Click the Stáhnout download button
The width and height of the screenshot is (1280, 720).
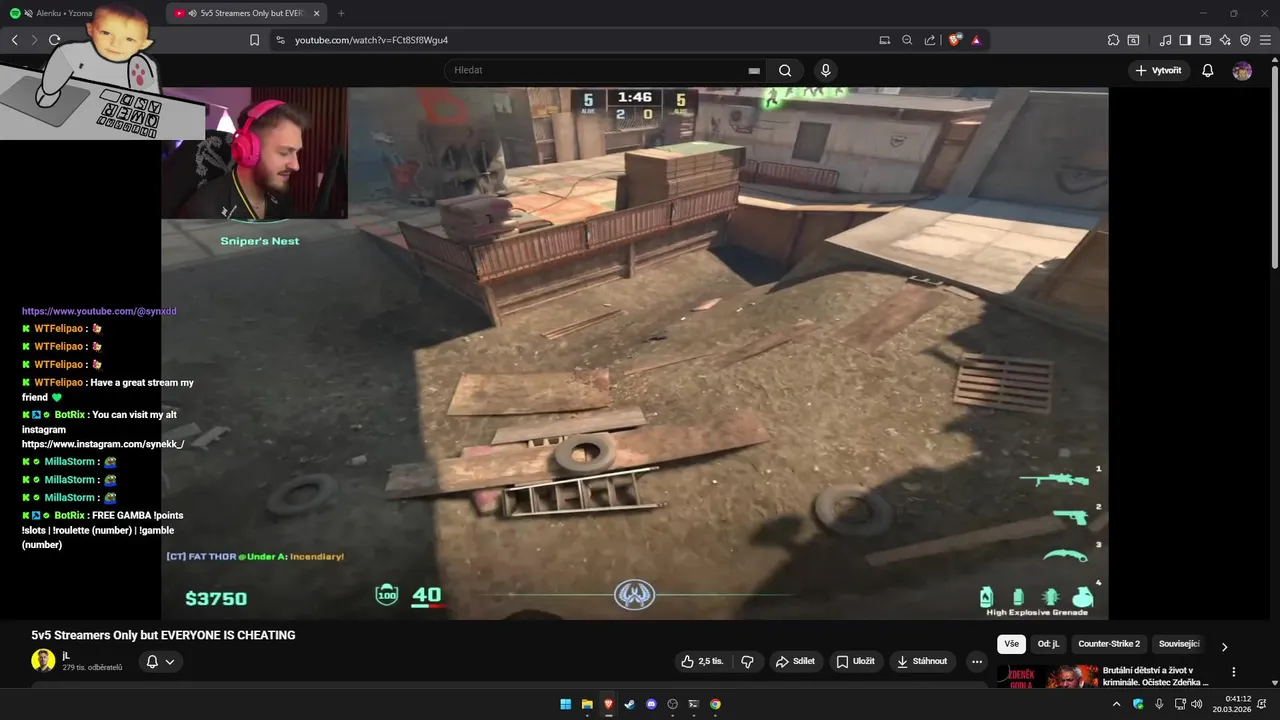[922, 661]
